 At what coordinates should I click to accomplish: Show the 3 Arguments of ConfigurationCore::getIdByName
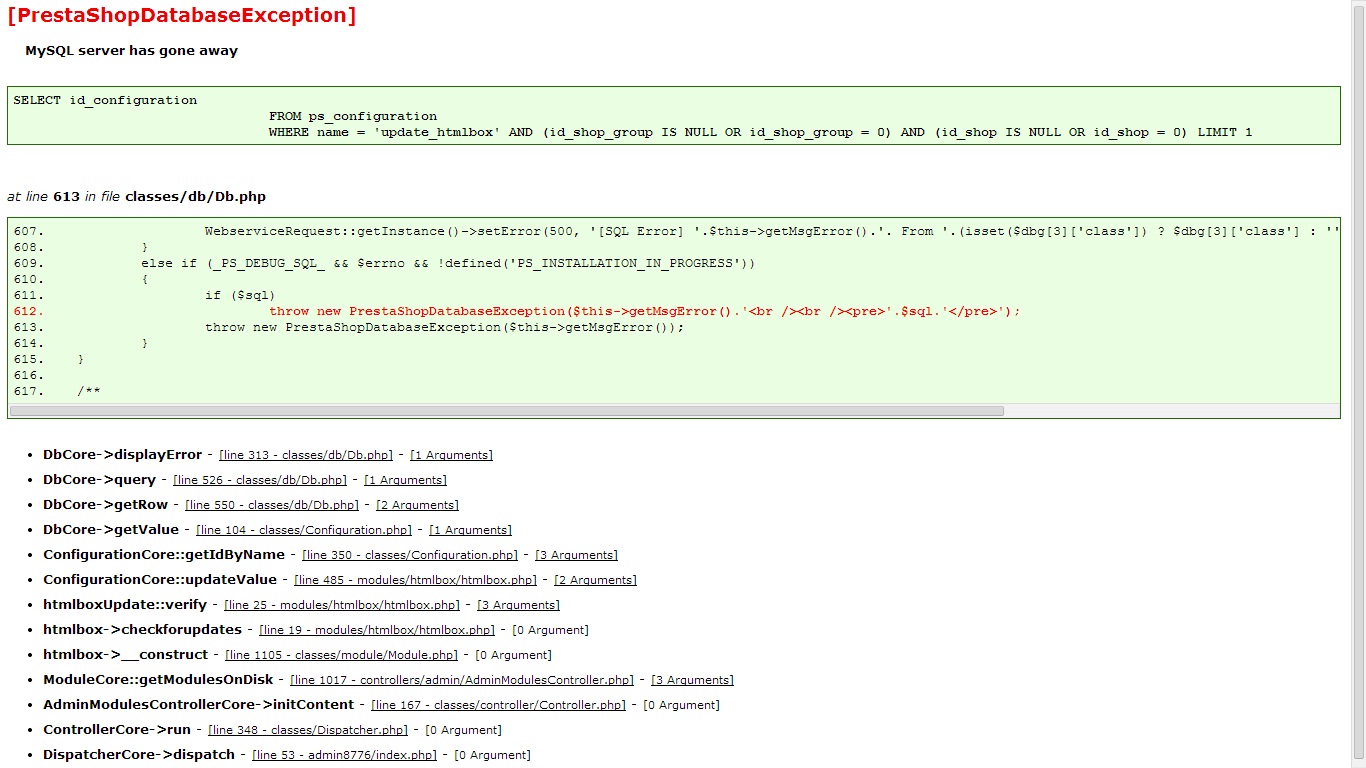(576, 555)
